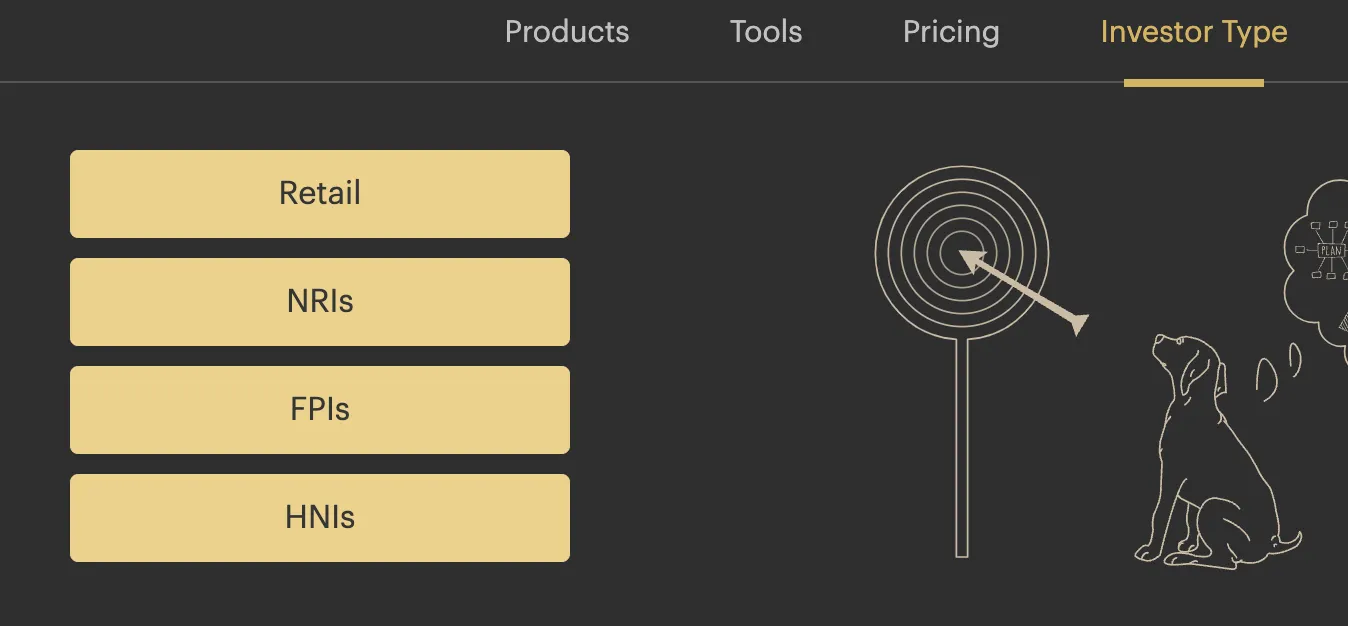Open the Products menu
This screenshot has width=1348, height=626.
click(x=567, y=32)
